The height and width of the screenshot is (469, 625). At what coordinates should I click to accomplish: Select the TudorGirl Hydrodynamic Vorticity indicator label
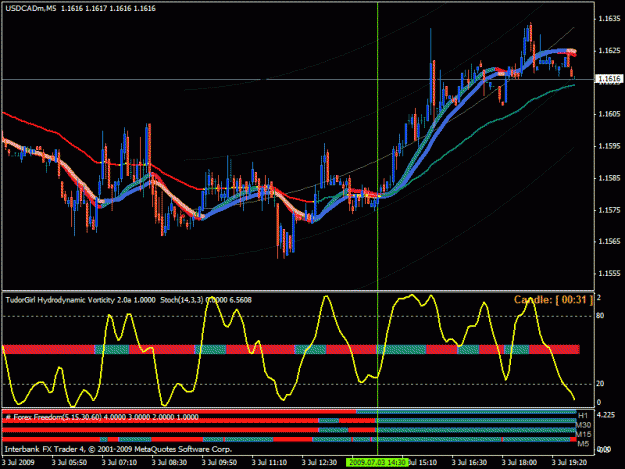[x=80, y=300]
